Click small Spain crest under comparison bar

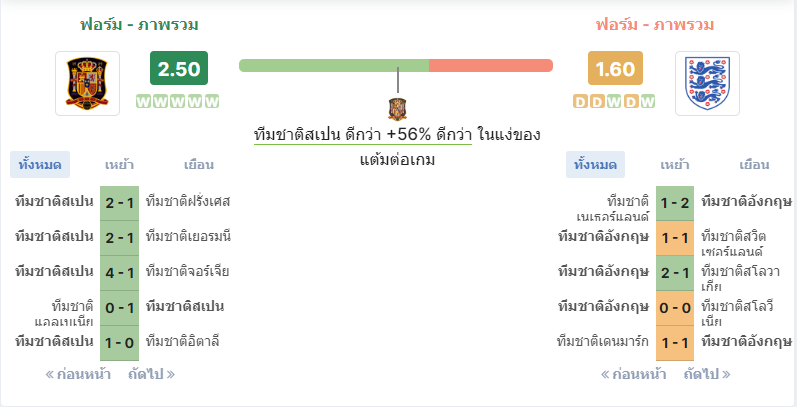(397, 109)
